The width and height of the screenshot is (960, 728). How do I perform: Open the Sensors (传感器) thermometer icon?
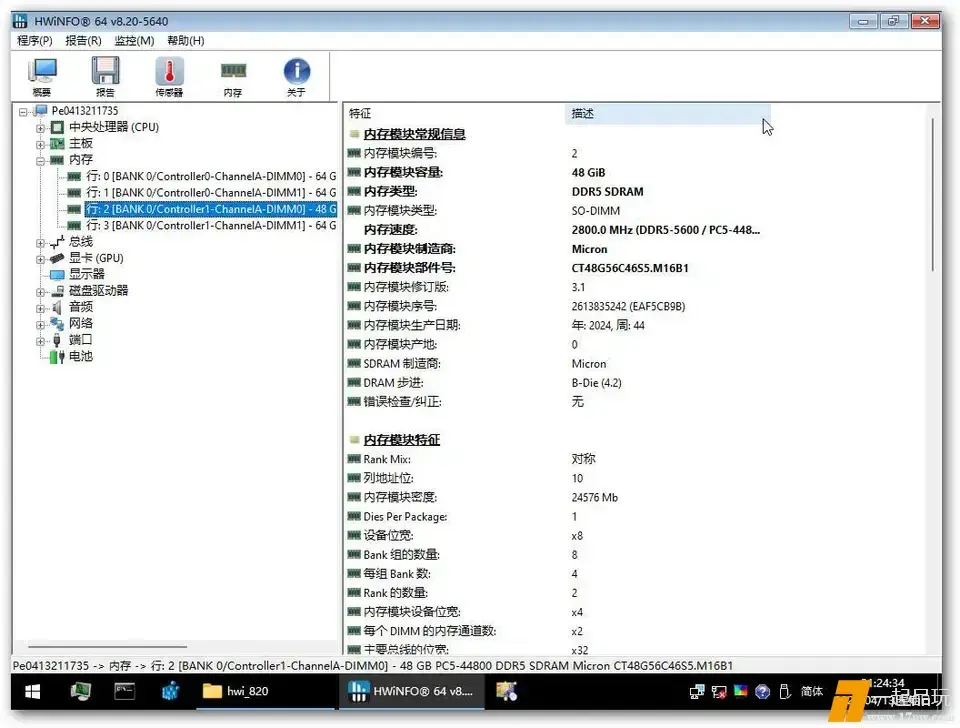pos(169,76)
